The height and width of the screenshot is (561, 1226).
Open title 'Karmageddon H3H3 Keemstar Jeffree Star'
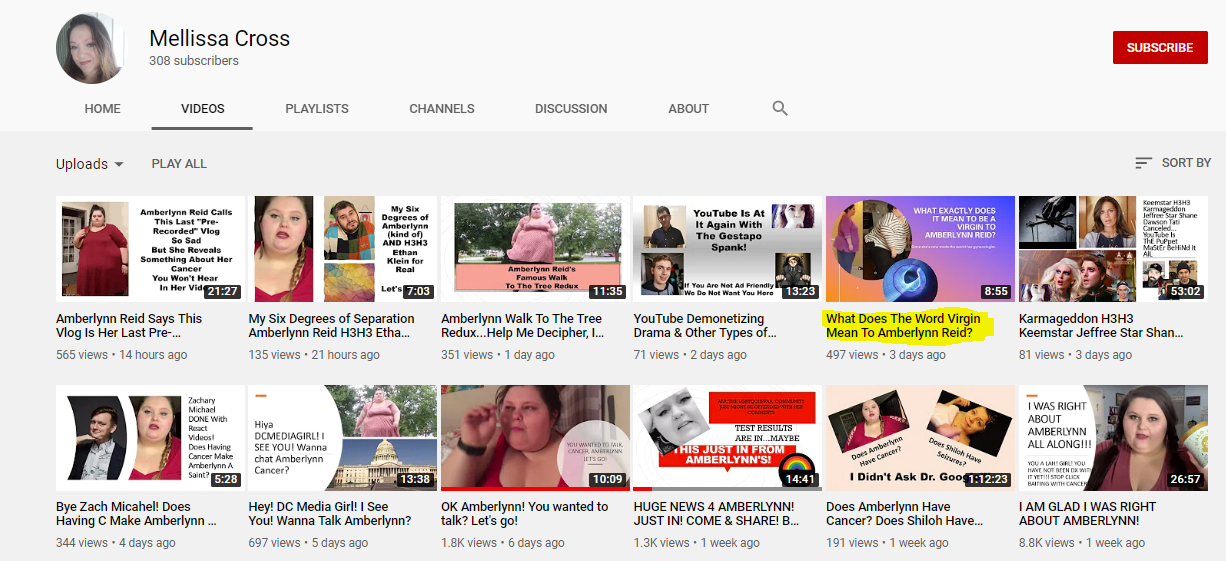[x=1101, y=326]
